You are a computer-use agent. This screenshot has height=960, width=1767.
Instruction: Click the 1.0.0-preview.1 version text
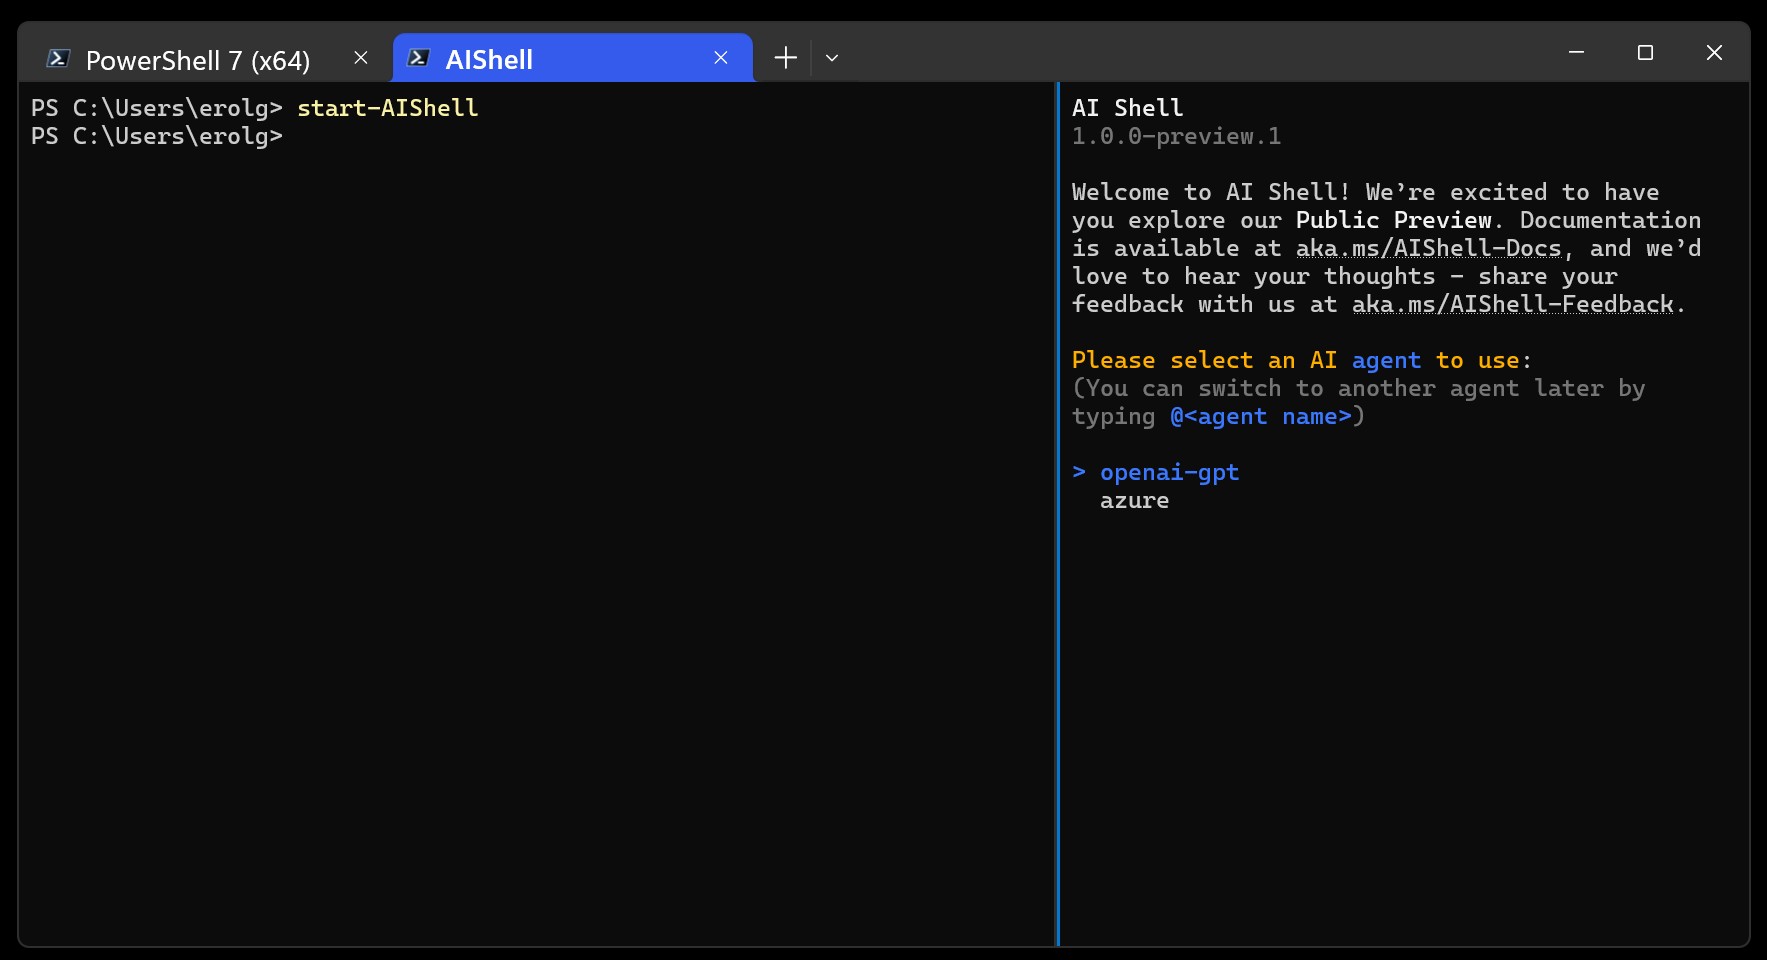[x=1176, y=136]
